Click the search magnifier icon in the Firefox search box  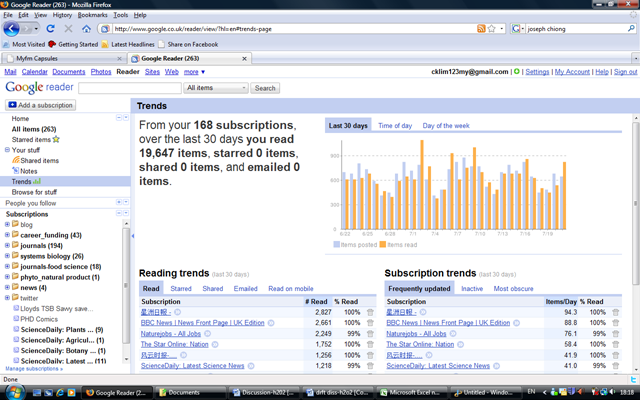[631, 29]
